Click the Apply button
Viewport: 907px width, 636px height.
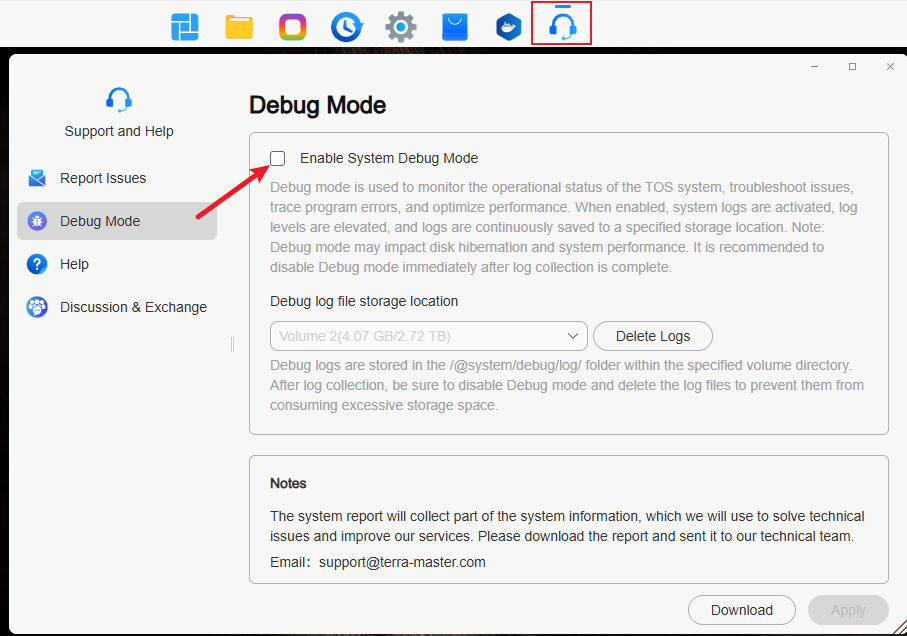[848, 610]
